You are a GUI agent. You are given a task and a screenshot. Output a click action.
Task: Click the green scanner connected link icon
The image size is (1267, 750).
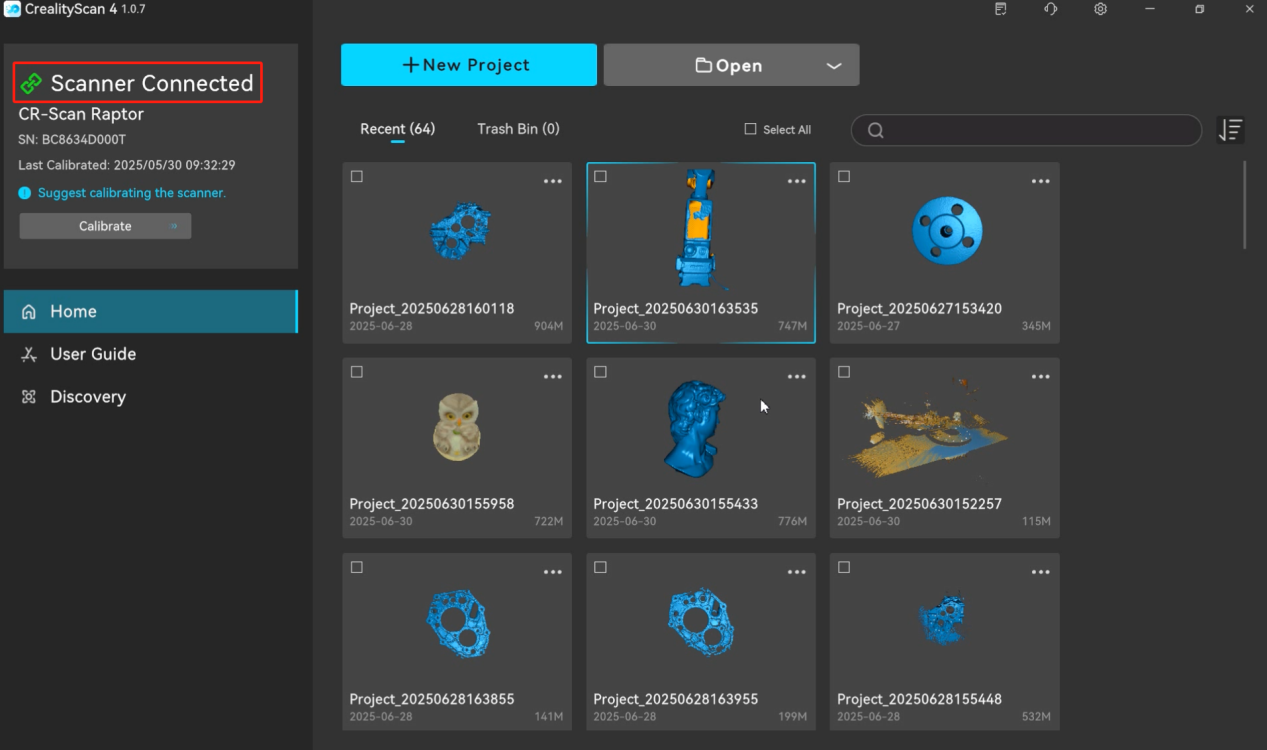31,84
